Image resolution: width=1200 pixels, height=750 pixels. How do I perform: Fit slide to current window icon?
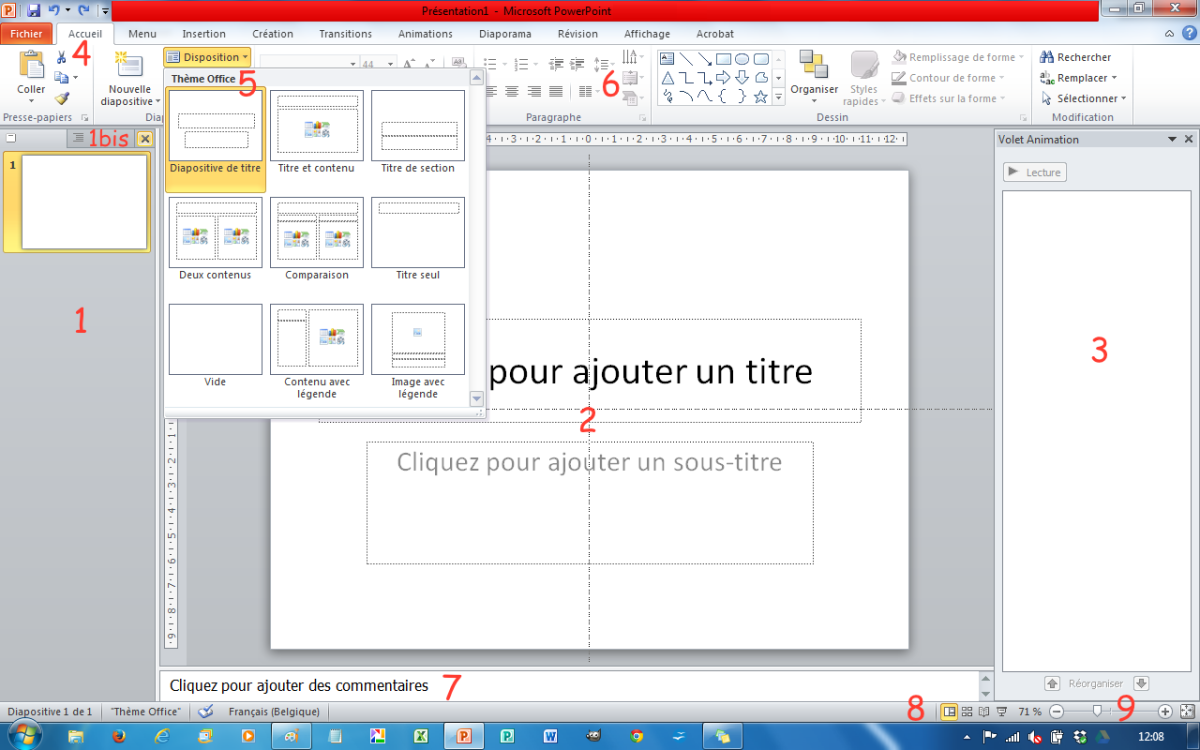tap(1187, 711)
